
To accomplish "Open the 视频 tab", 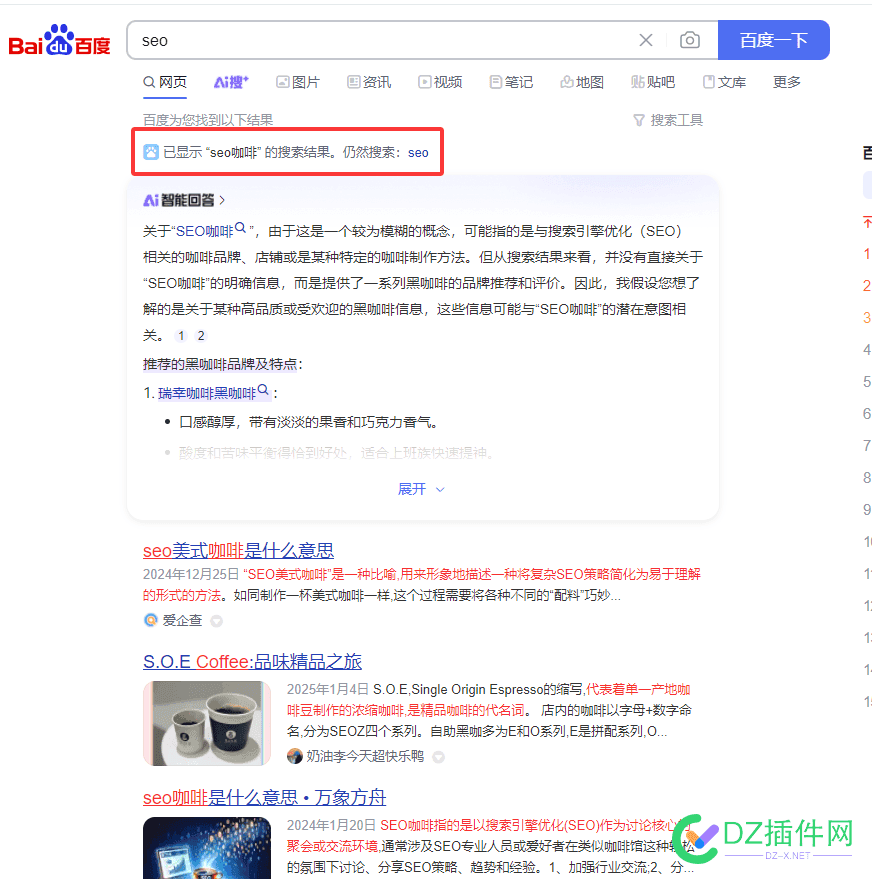I will tap(440, 82).
